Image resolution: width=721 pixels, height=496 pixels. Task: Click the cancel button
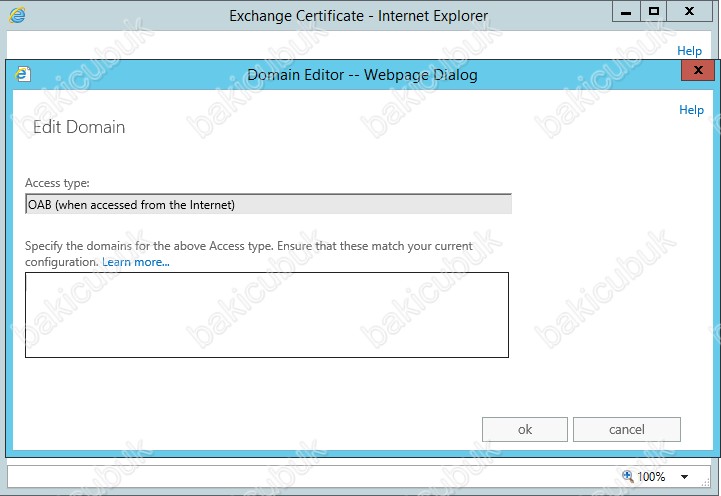click(627, 429)
